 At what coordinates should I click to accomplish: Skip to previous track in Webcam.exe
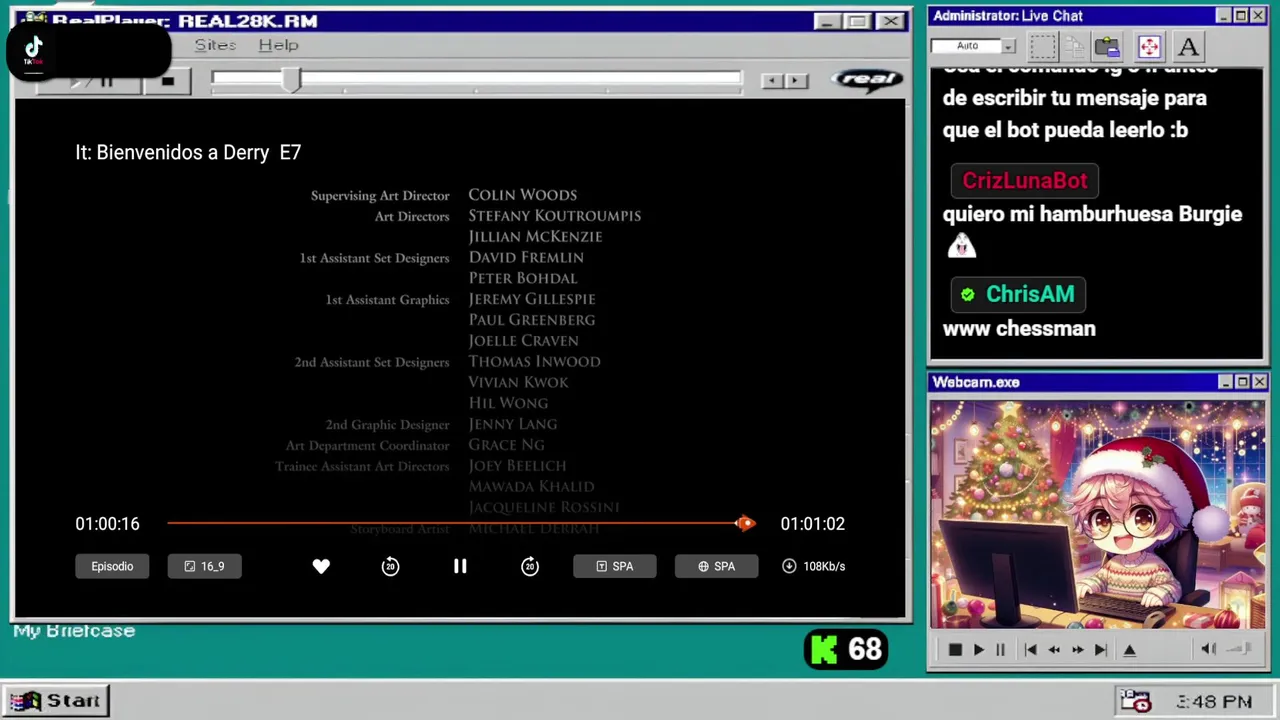pyautogui.click(x=1030, y=650)
